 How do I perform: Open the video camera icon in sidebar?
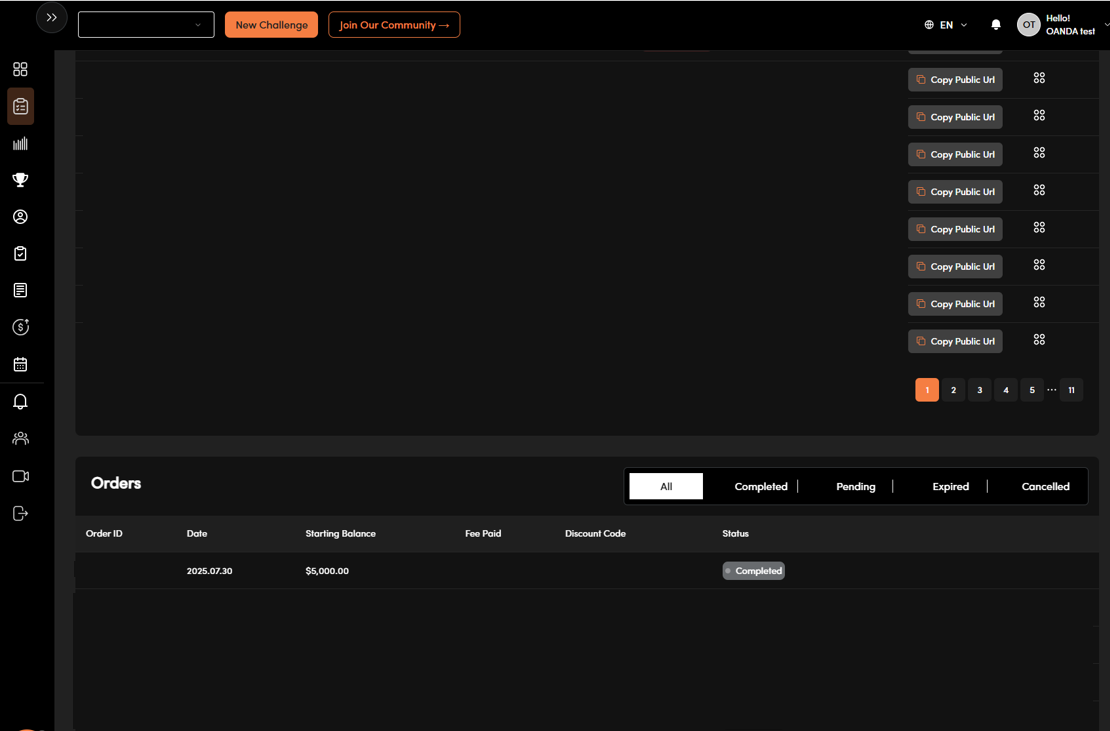[20, 477]
